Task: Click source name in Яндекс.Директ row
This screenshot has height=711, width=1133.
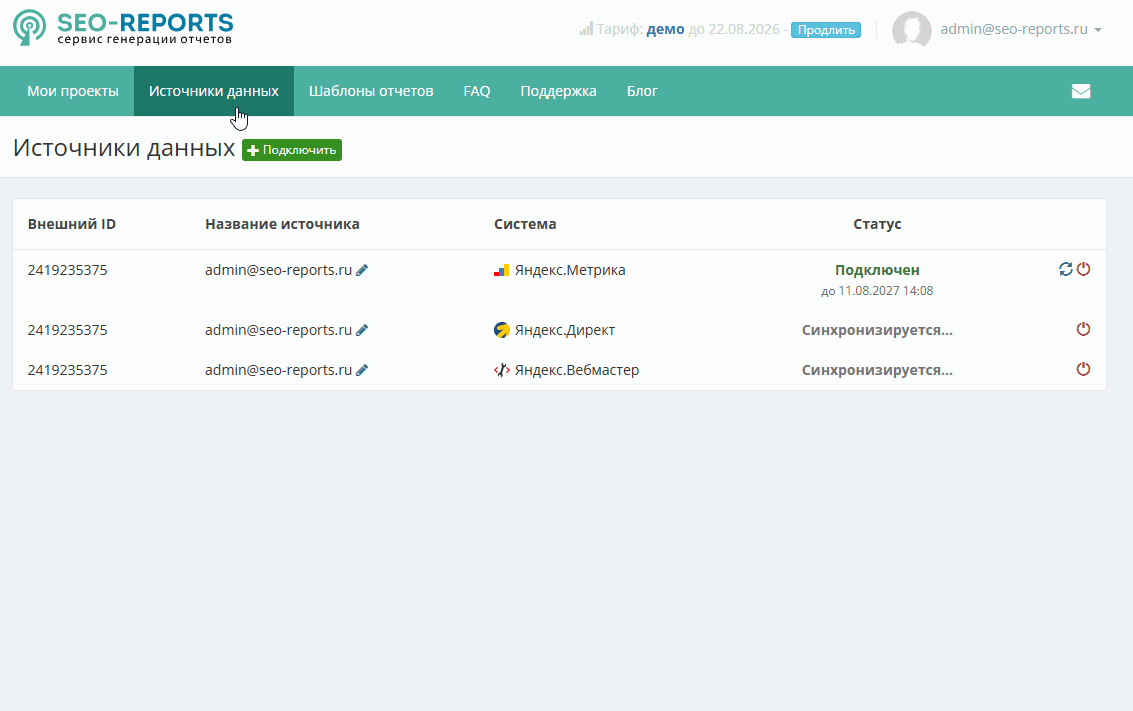Action: [x=278, y=330]
